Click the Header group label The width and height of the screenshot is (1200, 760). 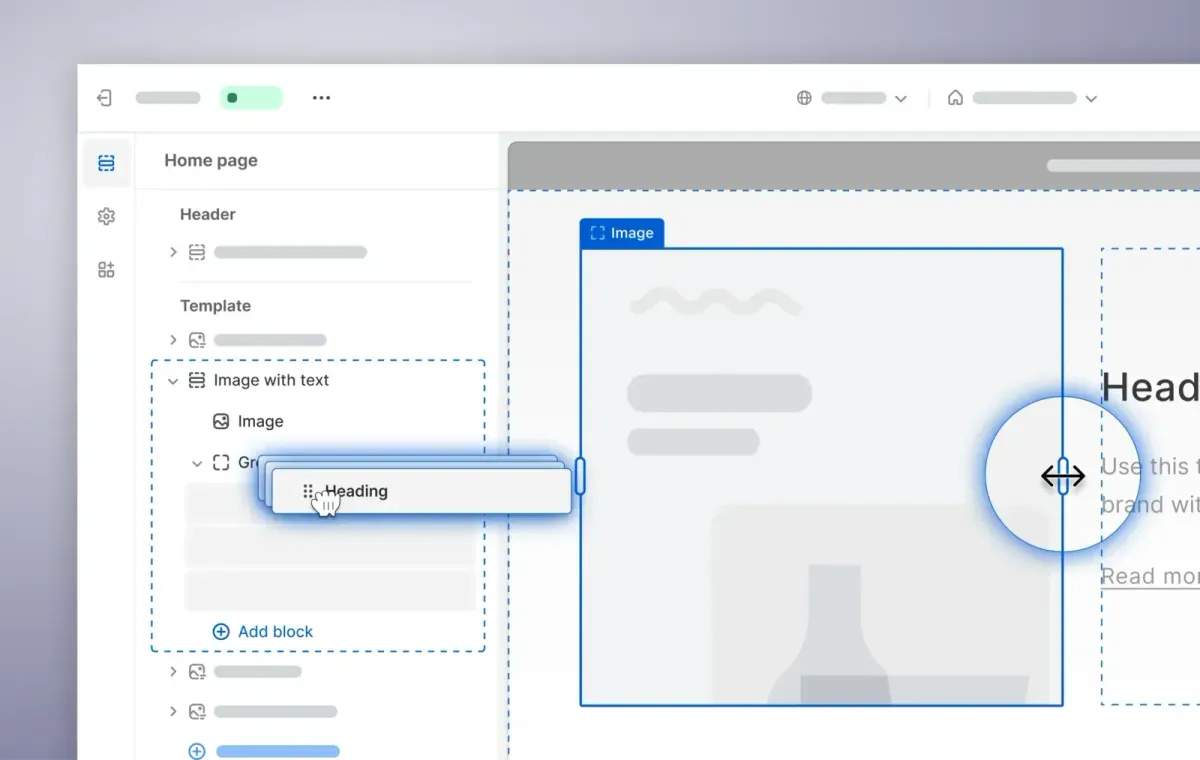pyautogui.click(x=208, y=214)
